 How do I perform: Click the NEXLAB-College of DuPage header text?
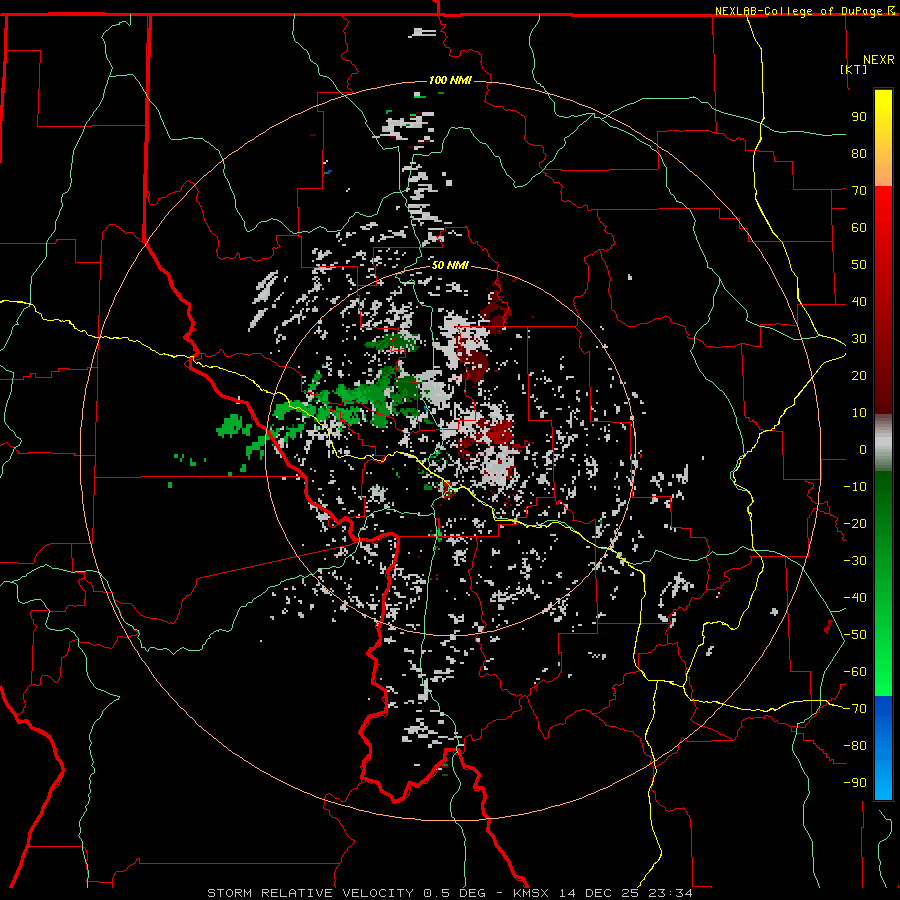(x=804, y=11)
